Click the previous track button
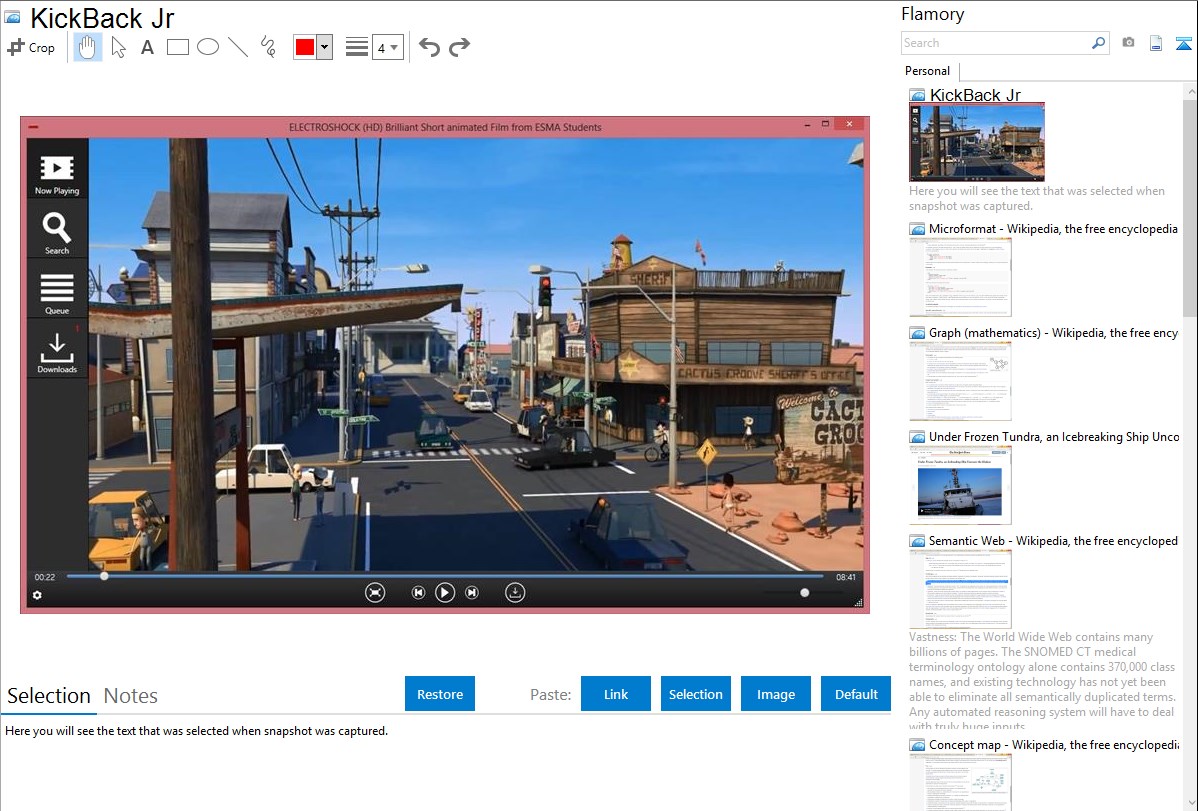Image resolution: width=1198 pixels, height=811 pixels. 418,592
